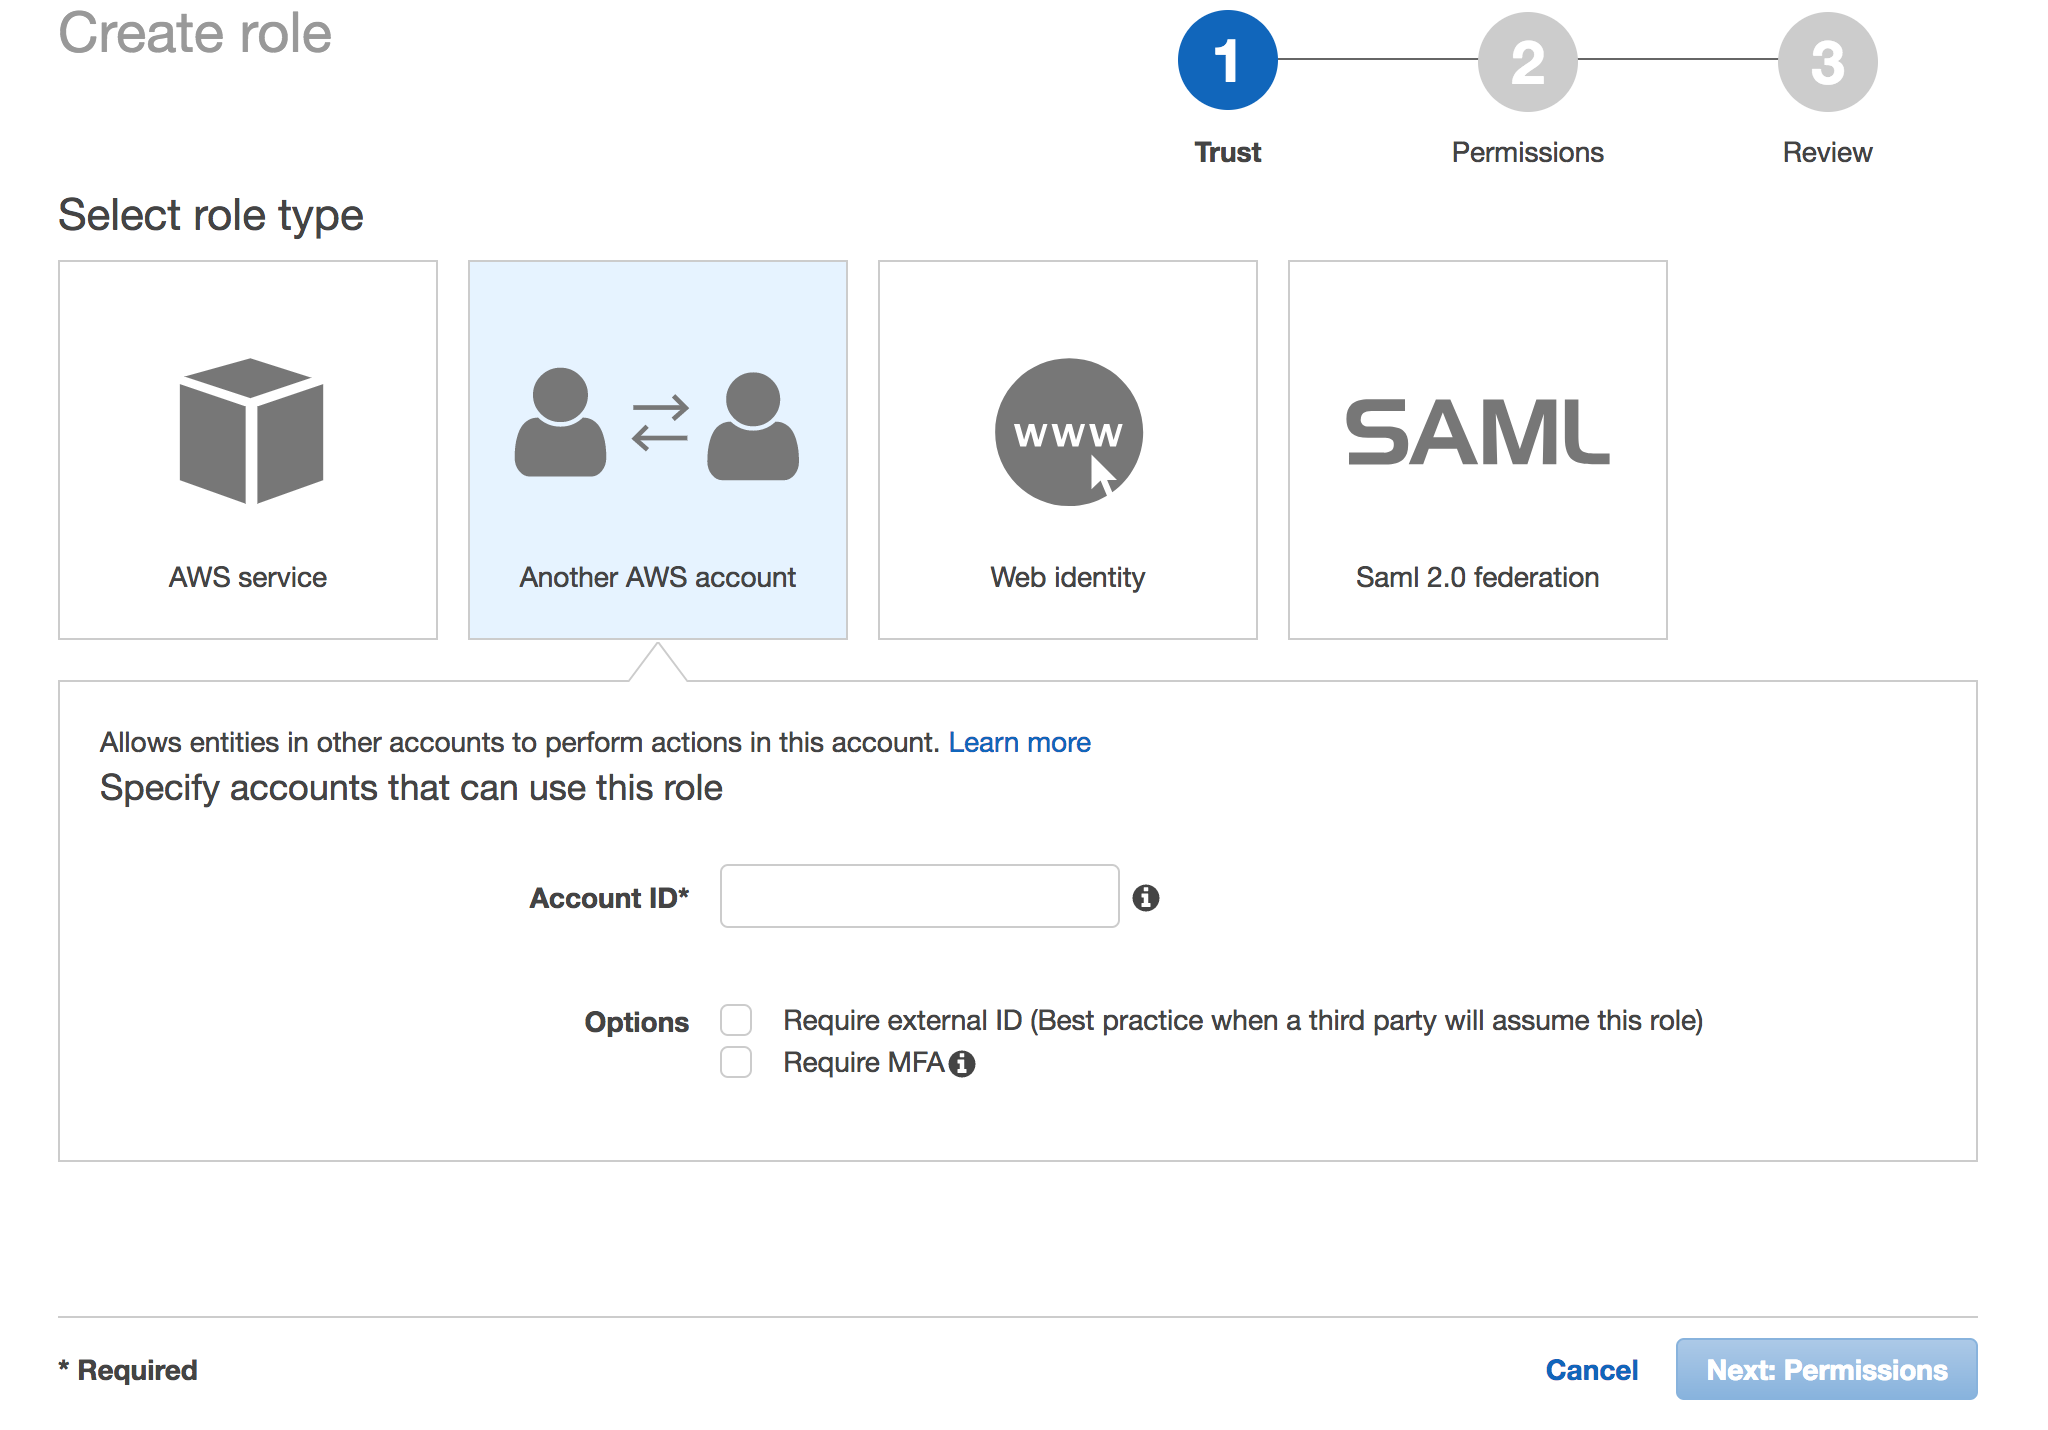Click the 'Require MFA' option text

864,1062
